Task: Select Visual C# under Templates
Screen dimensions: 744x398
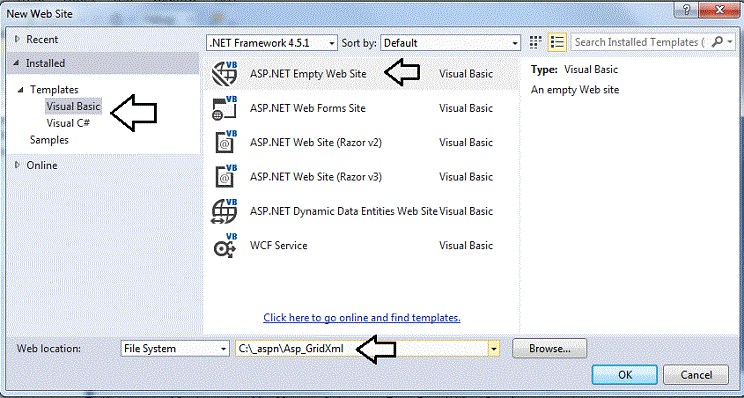Action: point(68,123)
